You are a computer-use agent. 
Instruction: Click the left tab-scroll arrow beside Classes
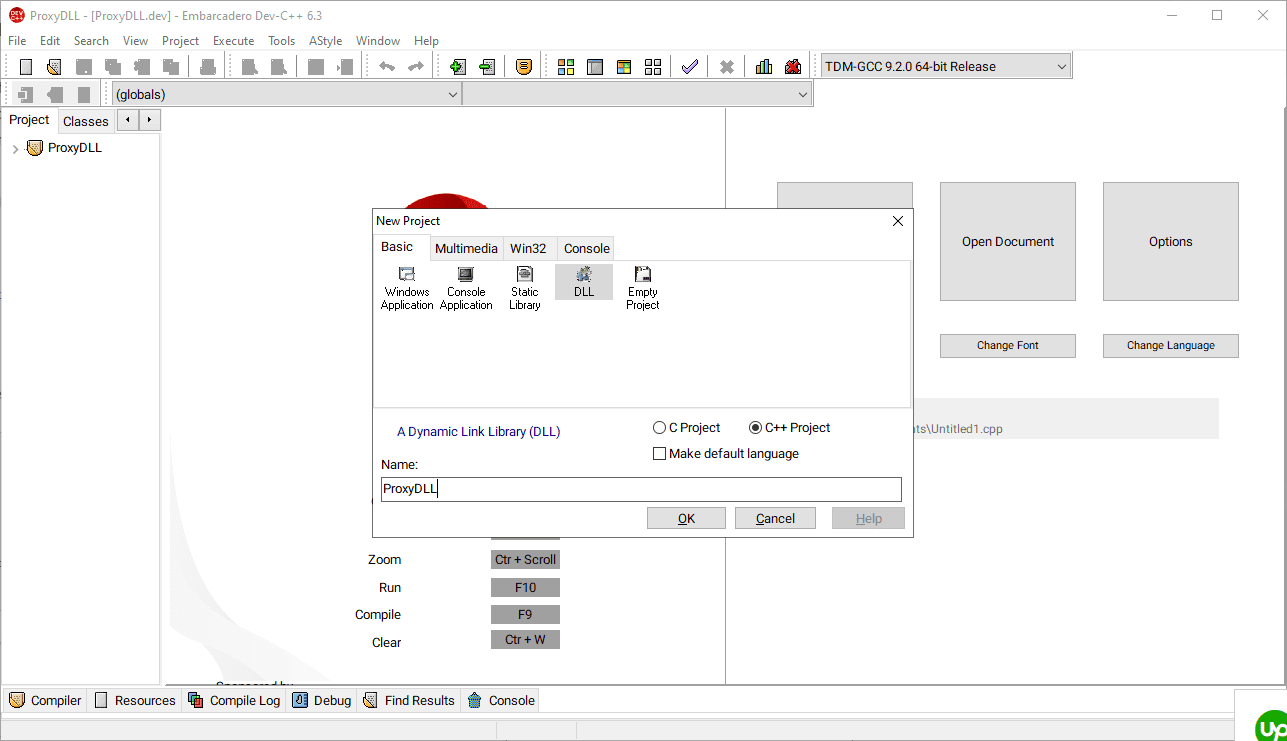coord(128,120)
